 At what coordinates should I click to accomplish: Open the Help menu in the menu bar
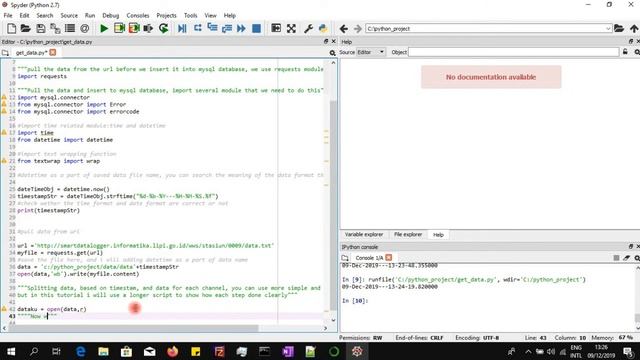pos(230,16)
